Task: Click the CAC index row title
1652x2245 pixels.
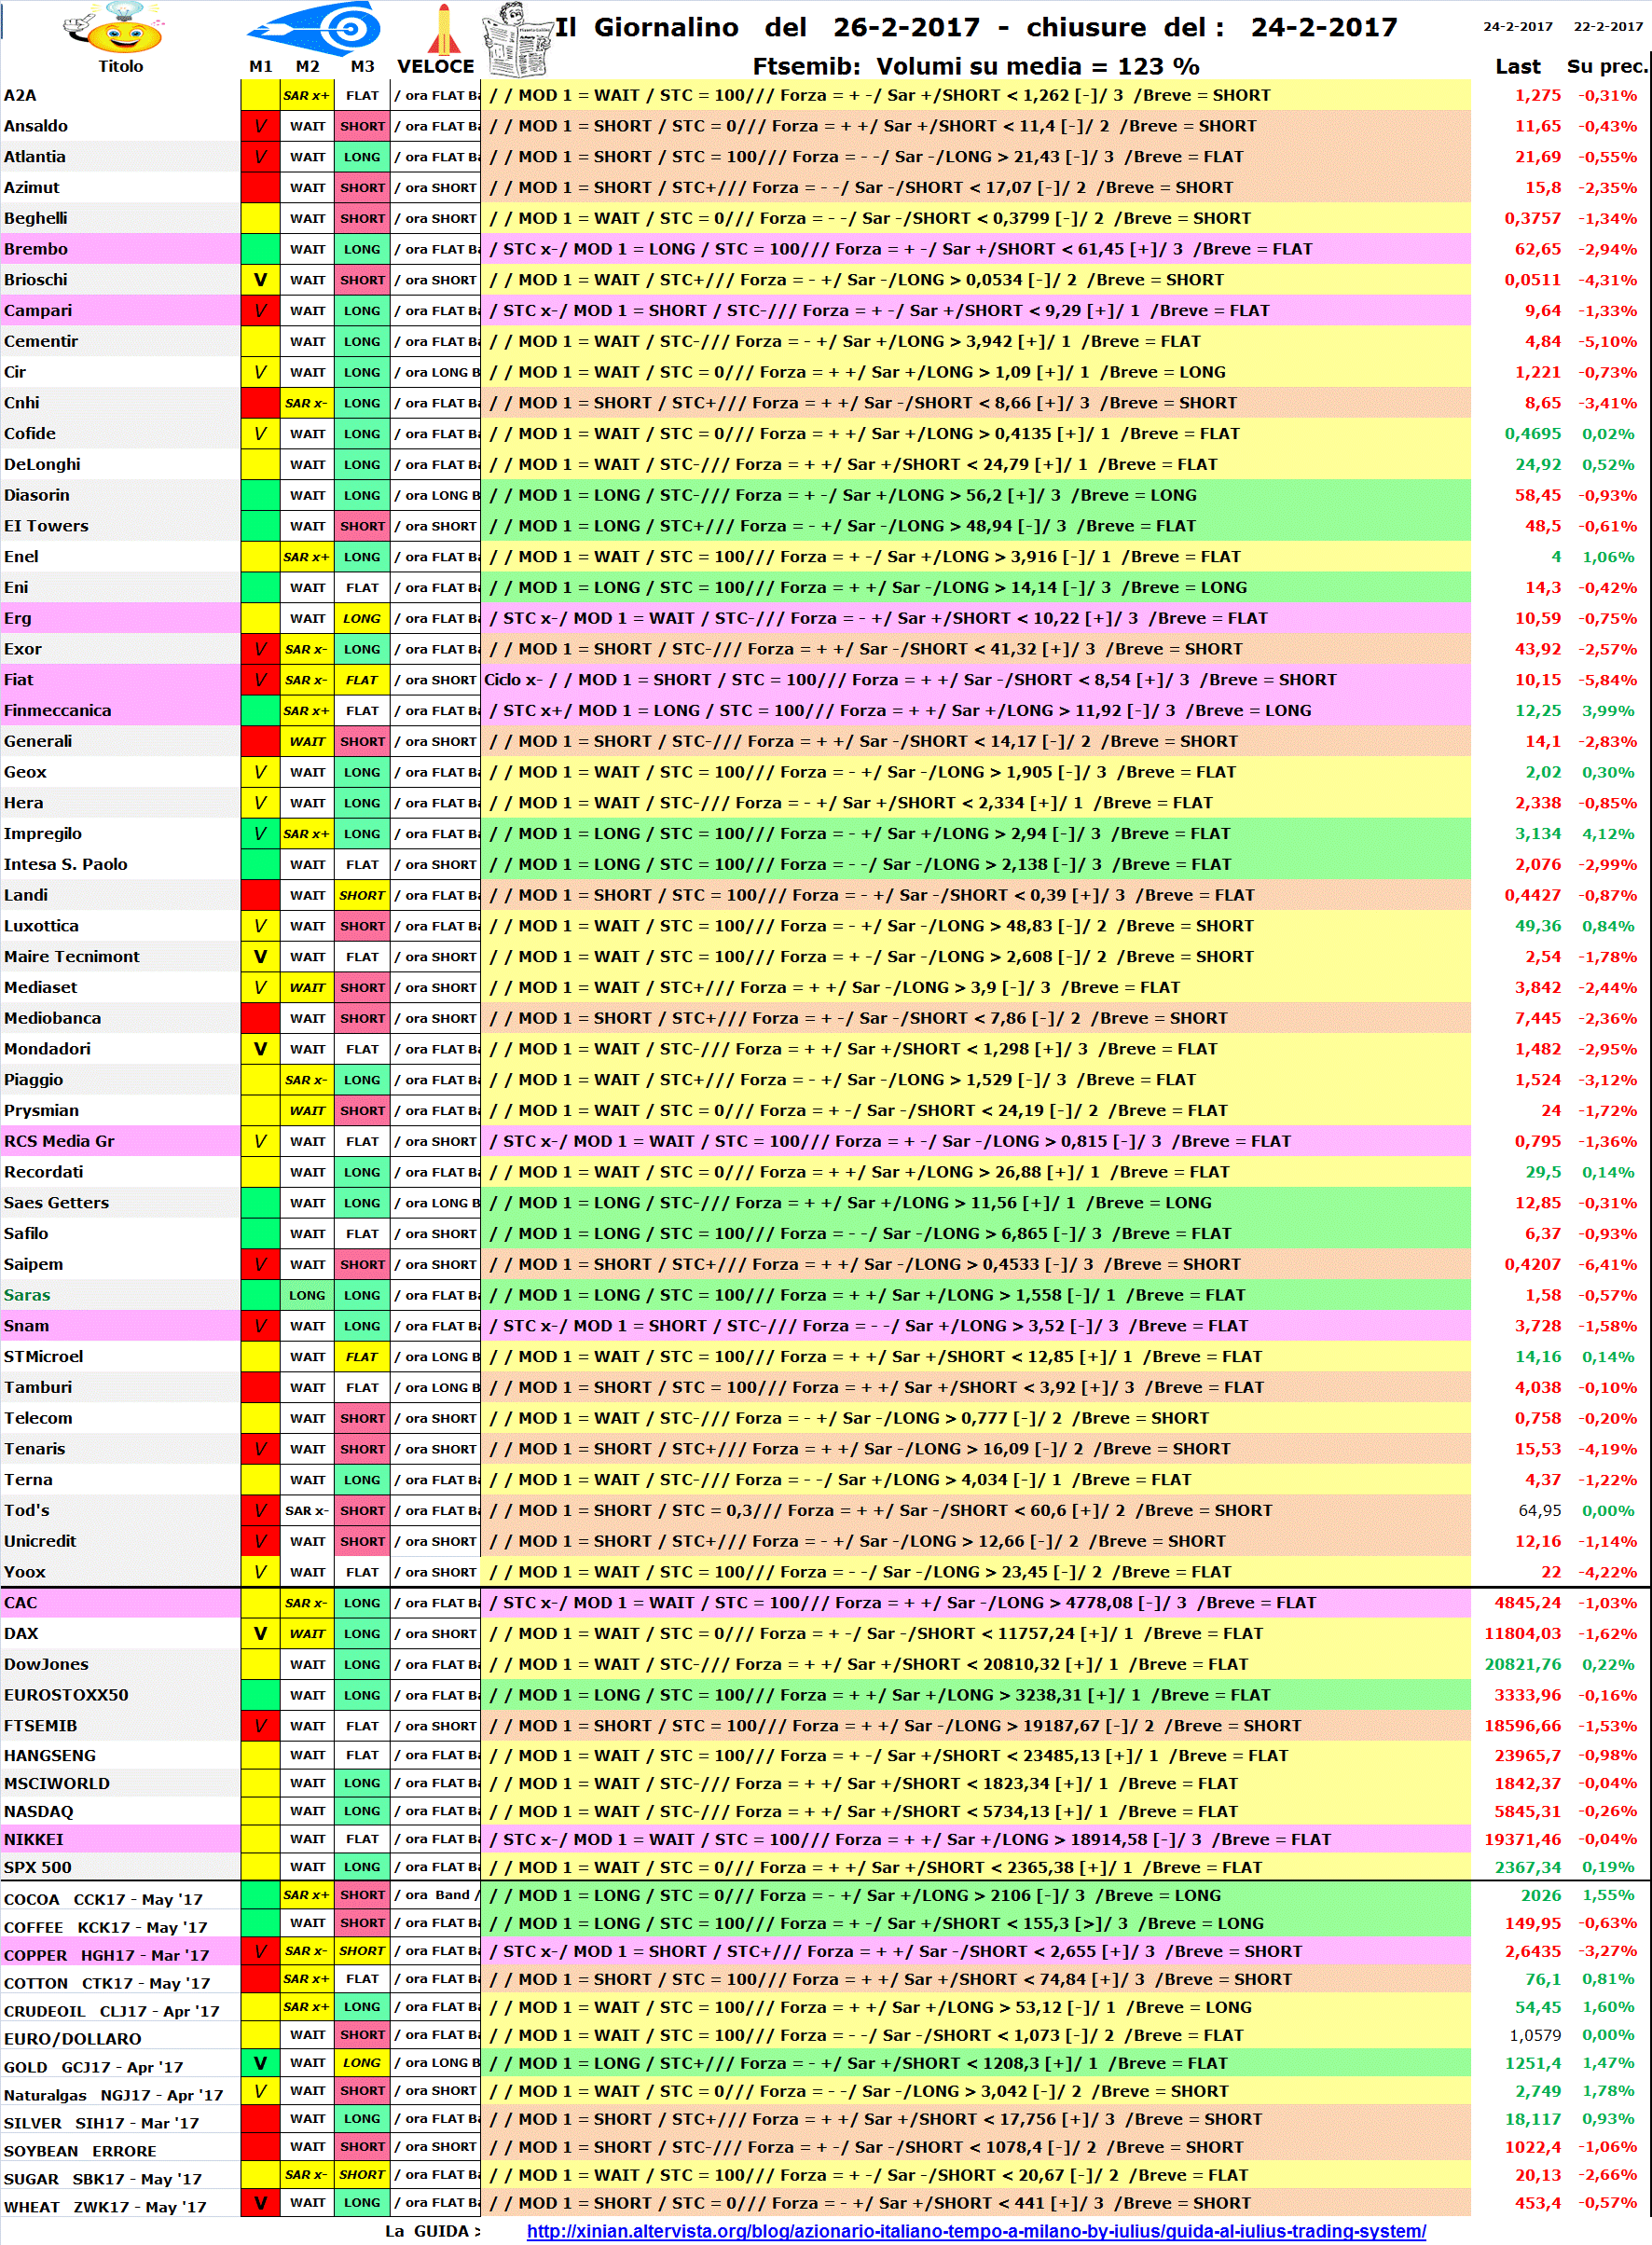Action: click(x=20, y=1603)
